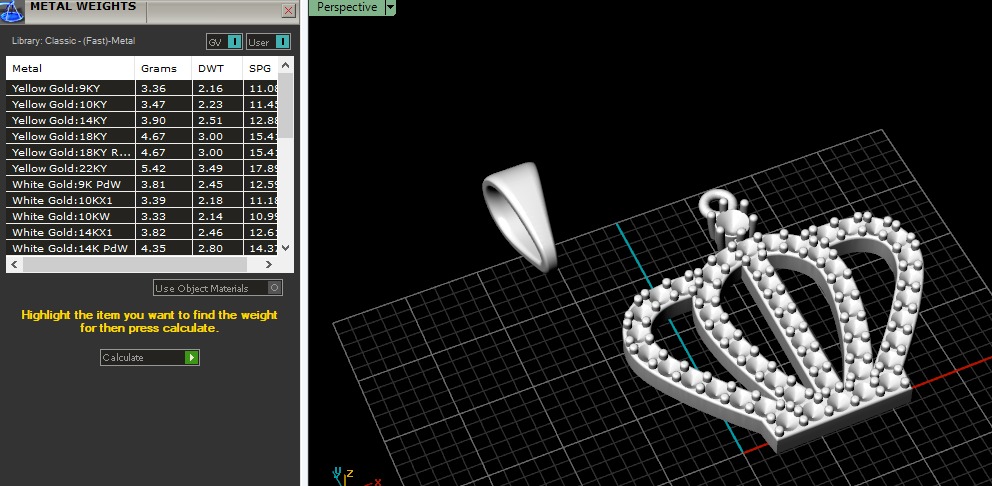Click the Library: Classic - (Fast)-Metal label

click(x=73, y=41)
